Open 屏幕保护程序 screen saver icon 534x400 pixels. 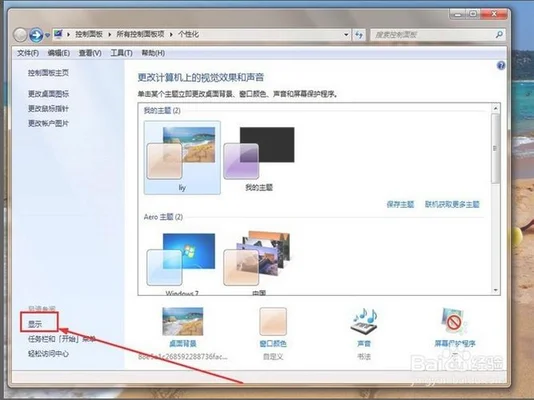[x=454, y=321]
